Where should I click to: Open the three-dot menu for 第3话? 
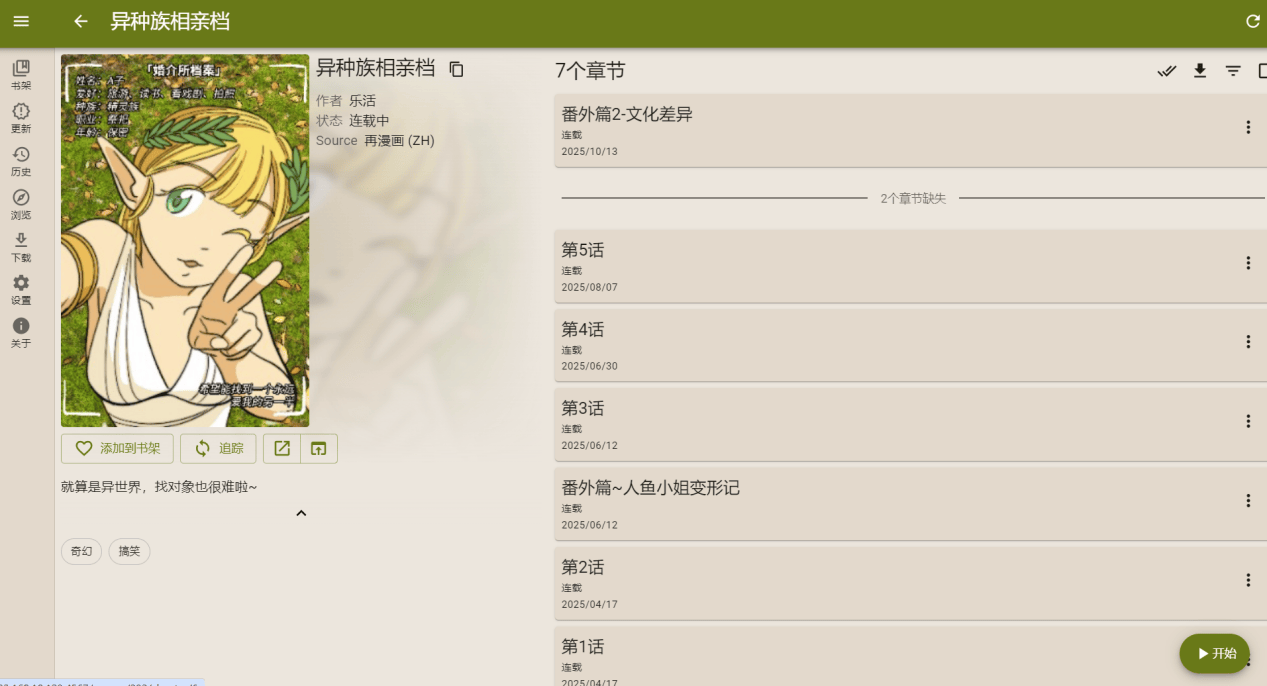pos(1248,421)
